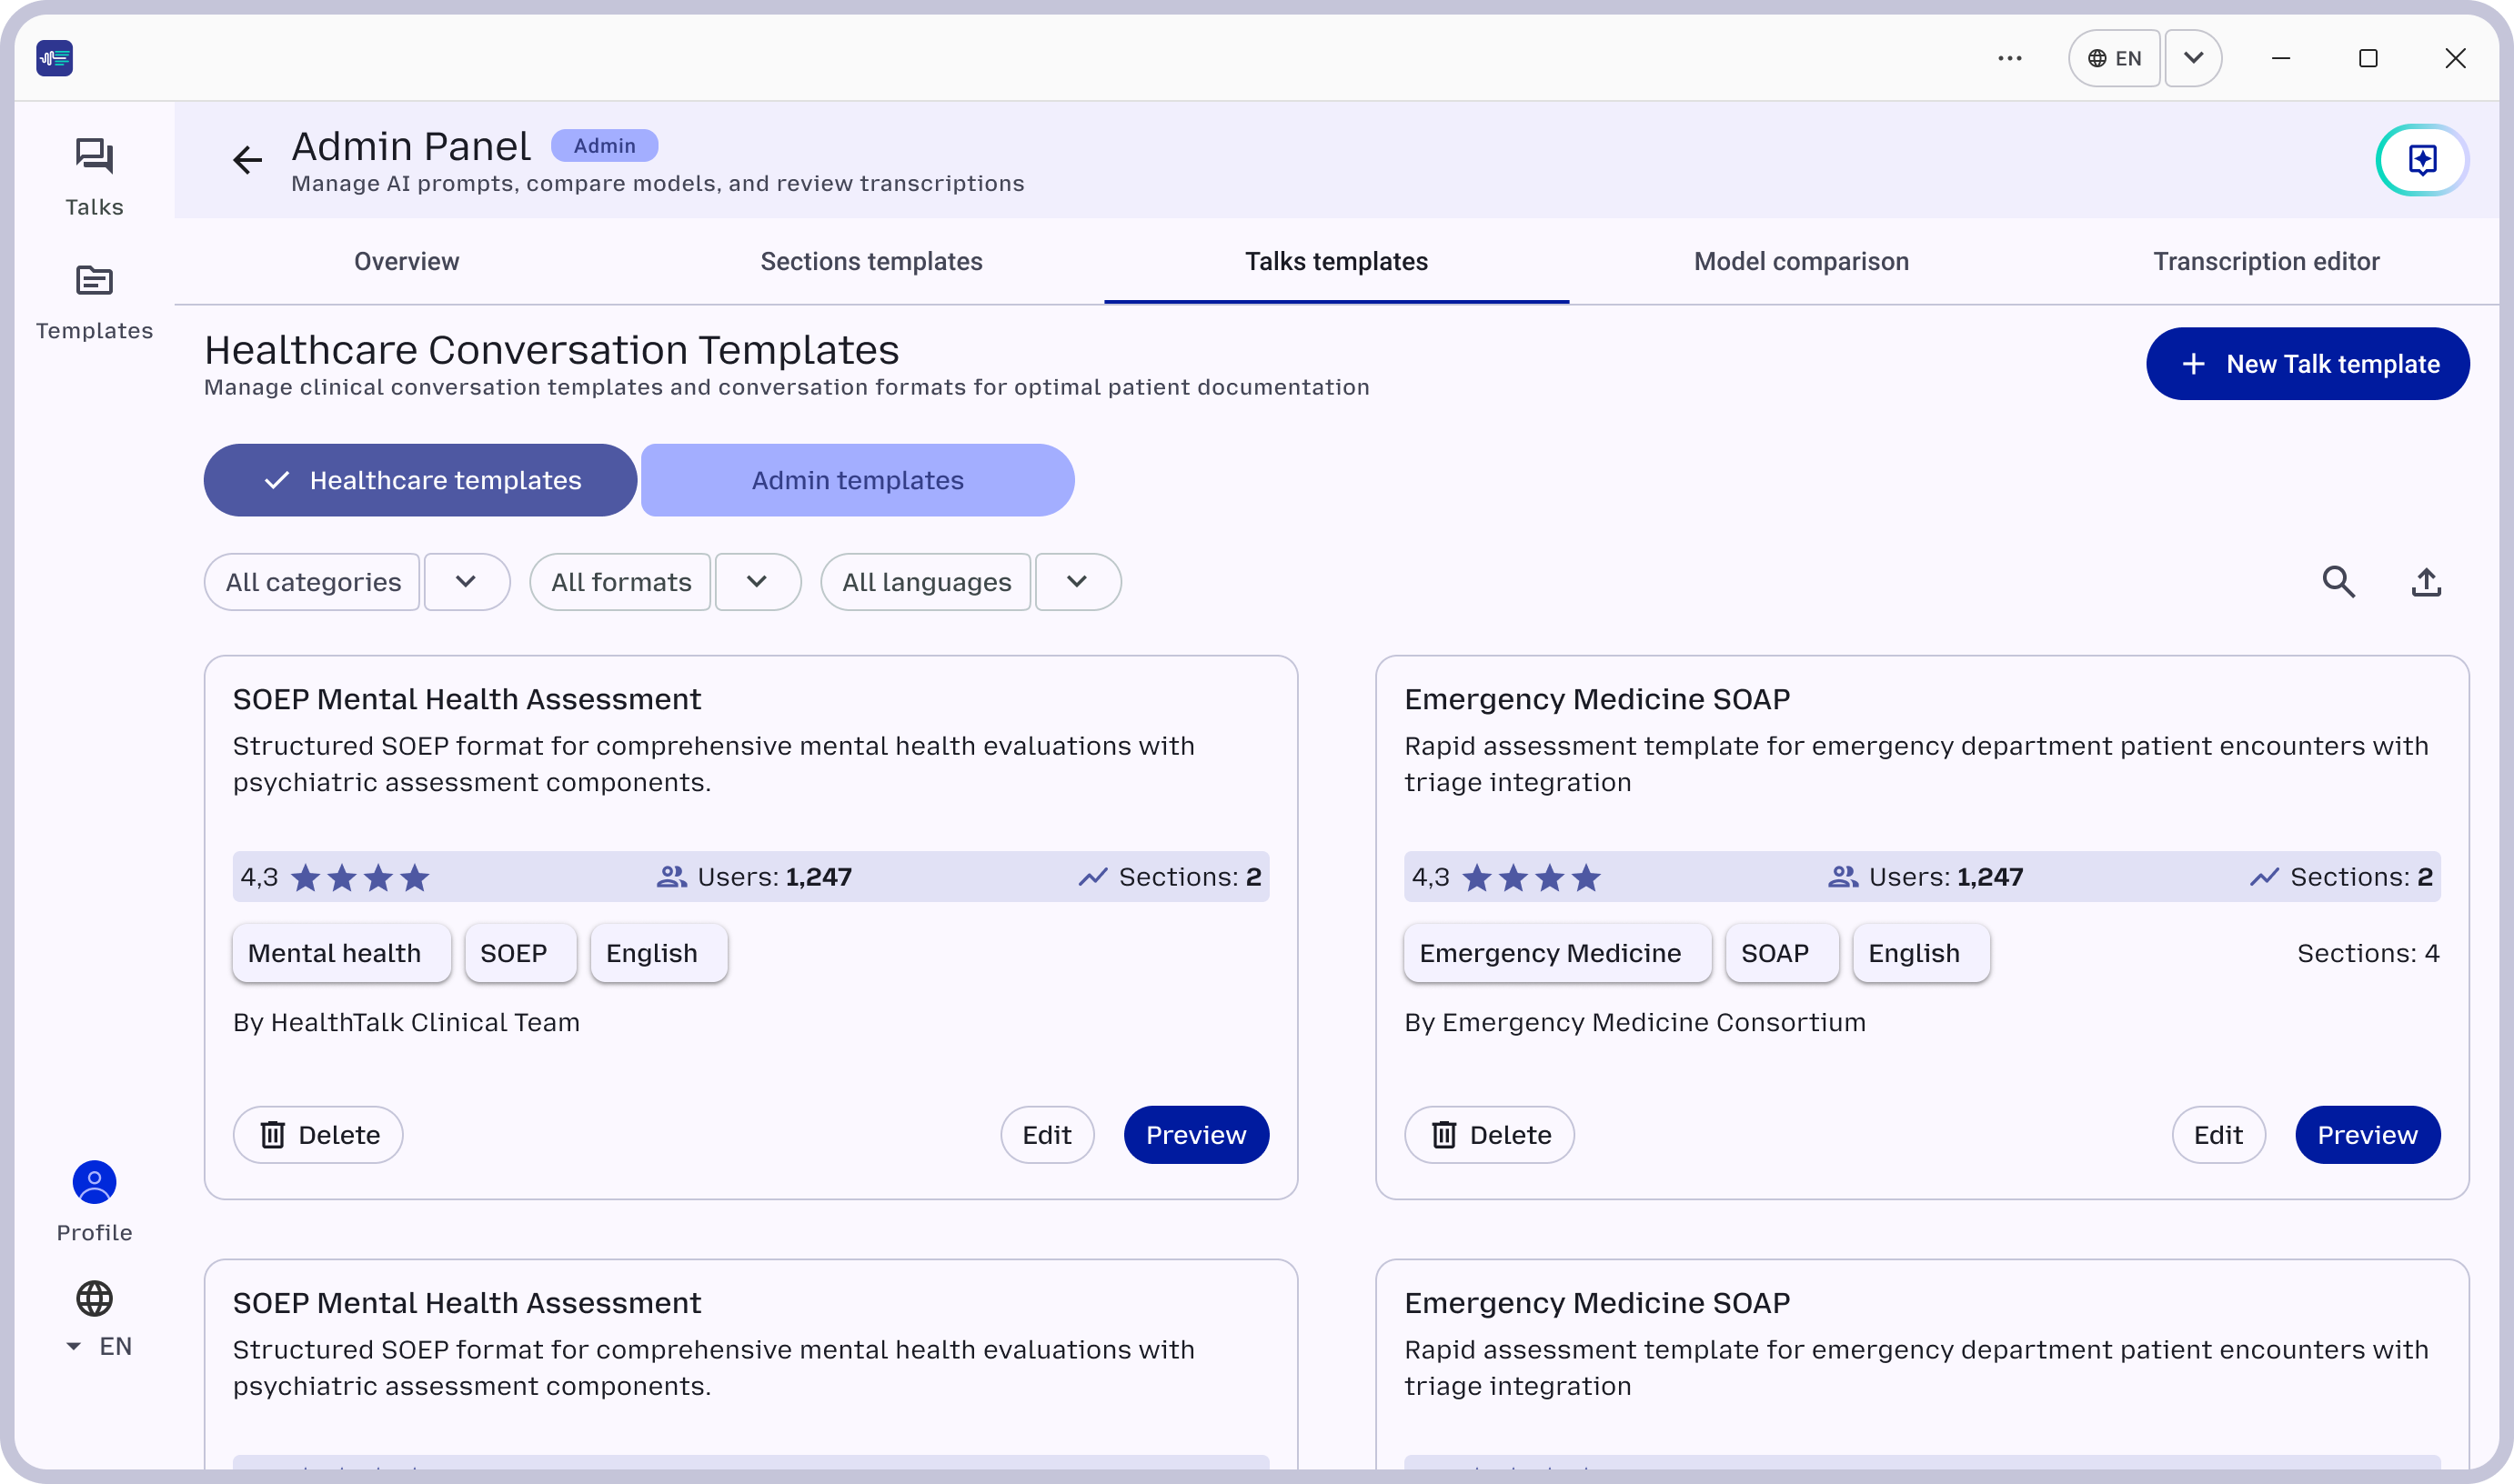Viewport: 2514px width, 1484px height.
Task: Expand the All formats dropdown arrow
Action: click(757, 582)
